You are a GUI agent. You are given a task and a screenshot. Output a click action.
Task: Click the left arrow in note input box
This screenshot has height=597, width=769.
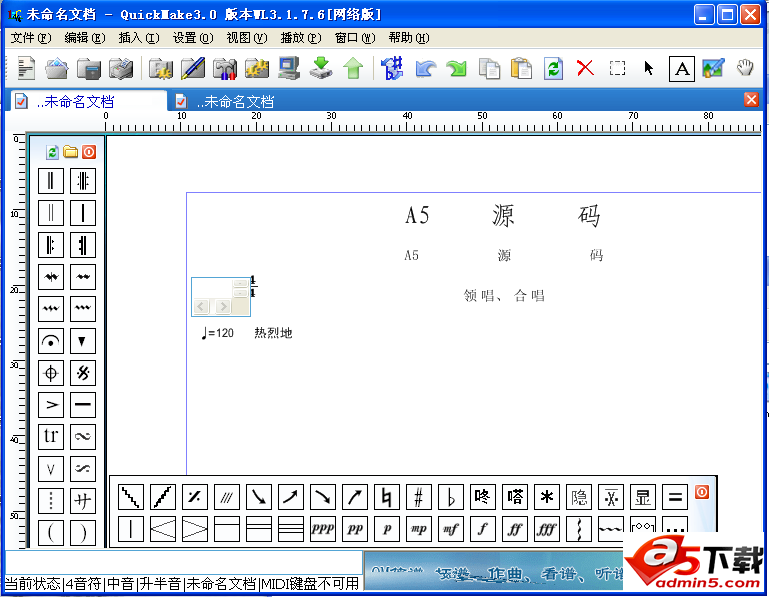coord(201,307)
